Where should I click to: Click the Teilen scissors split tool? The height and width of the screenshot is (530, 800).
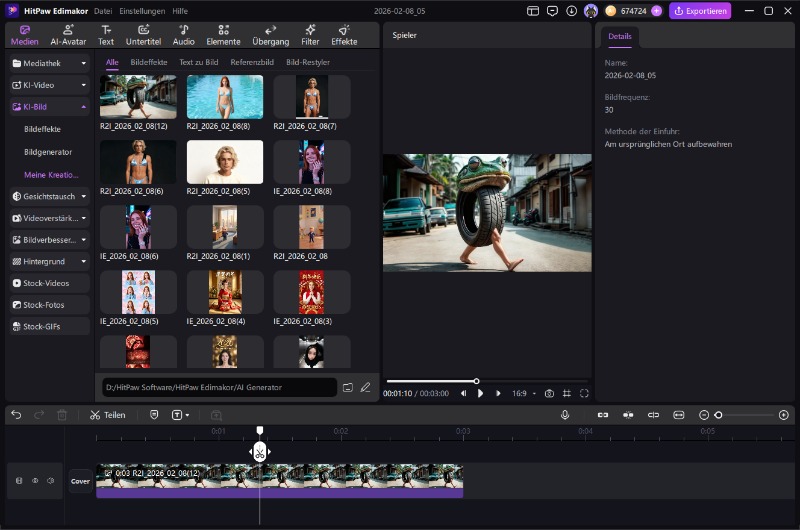pos(107,415)
